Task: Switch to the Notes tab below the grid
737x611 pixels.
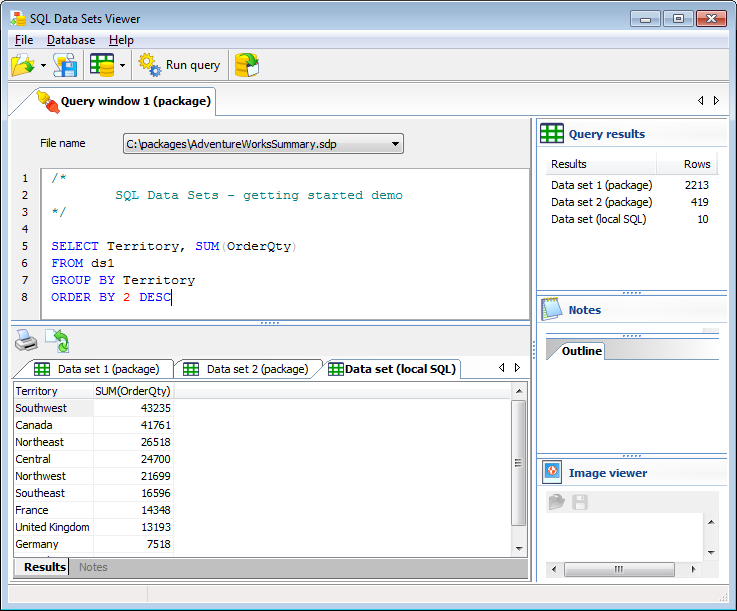Action: pos(93,567)
